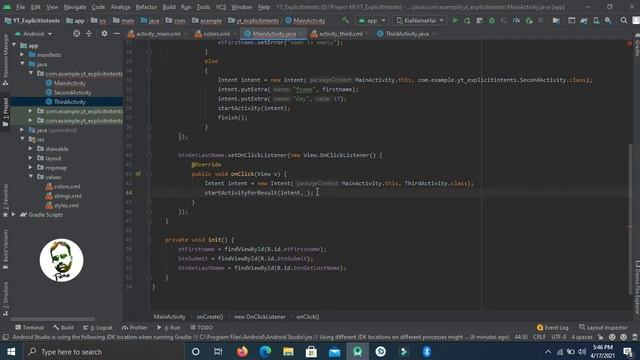The image size is (640, 360).
Task: Click onClick() in the editor breadcrumb
Action: [308, 317]
